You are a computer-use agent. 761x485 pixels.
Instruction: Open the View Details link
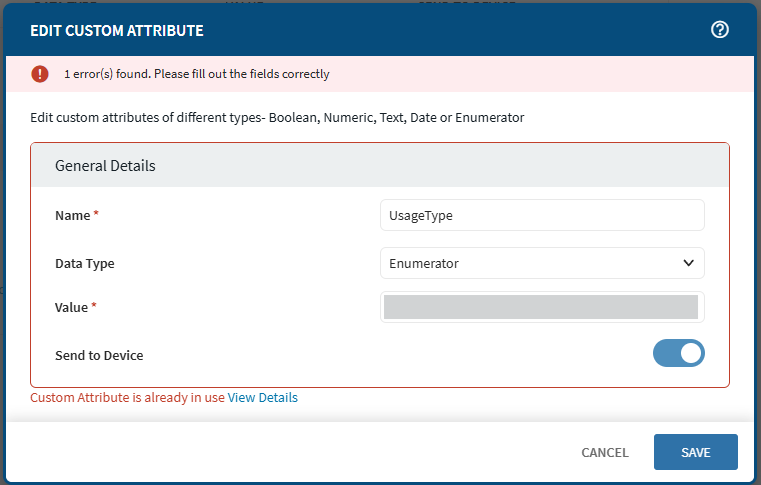point(262,397)
